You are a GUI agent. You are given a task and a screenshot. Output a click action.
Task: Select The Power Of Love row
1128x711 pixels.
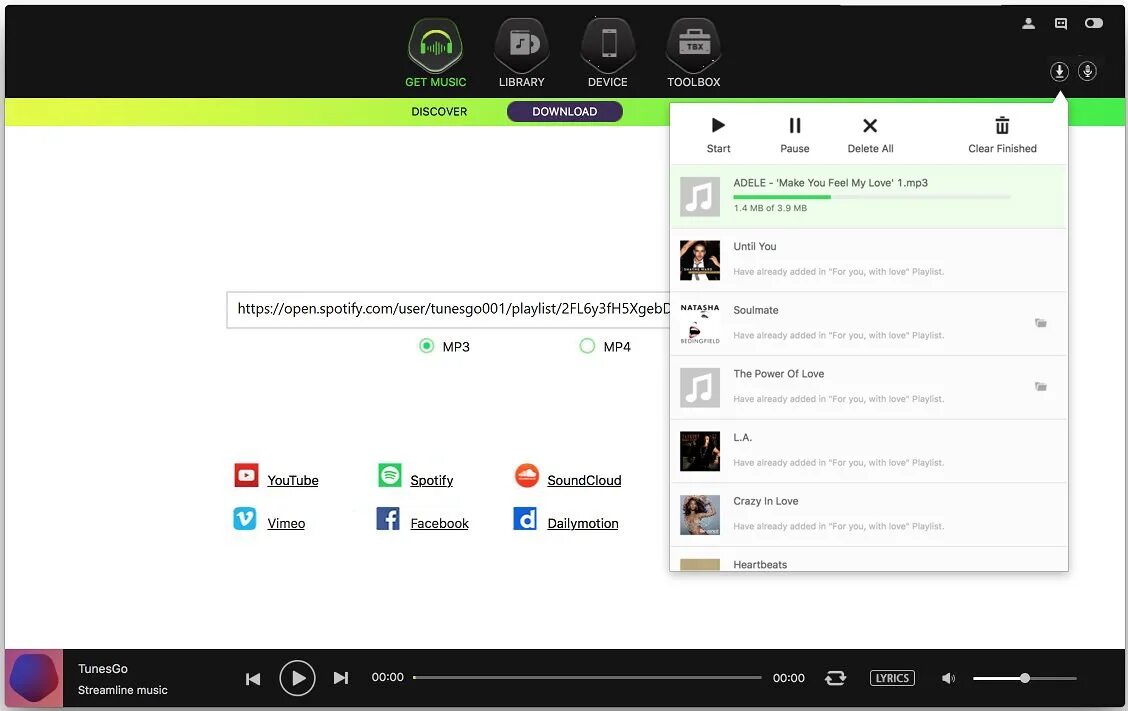click(868, 387)
